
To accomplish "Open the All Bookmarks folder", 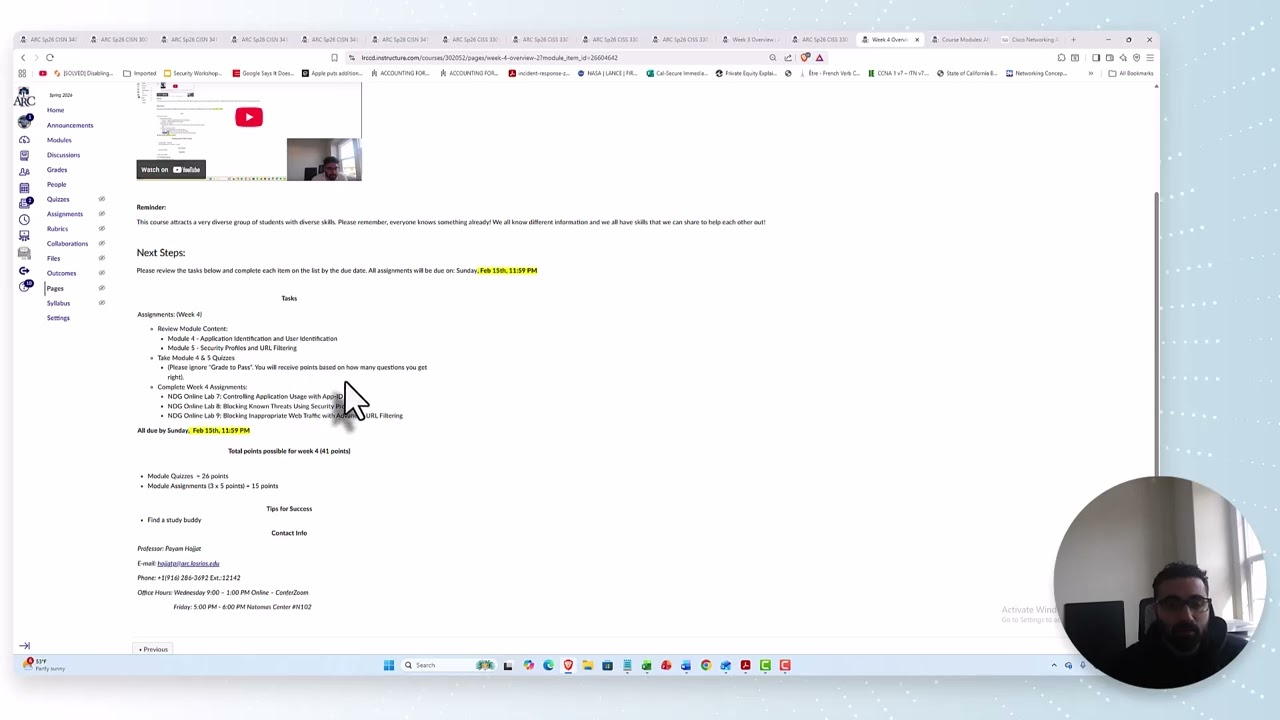I will (x=1130, y=73).
